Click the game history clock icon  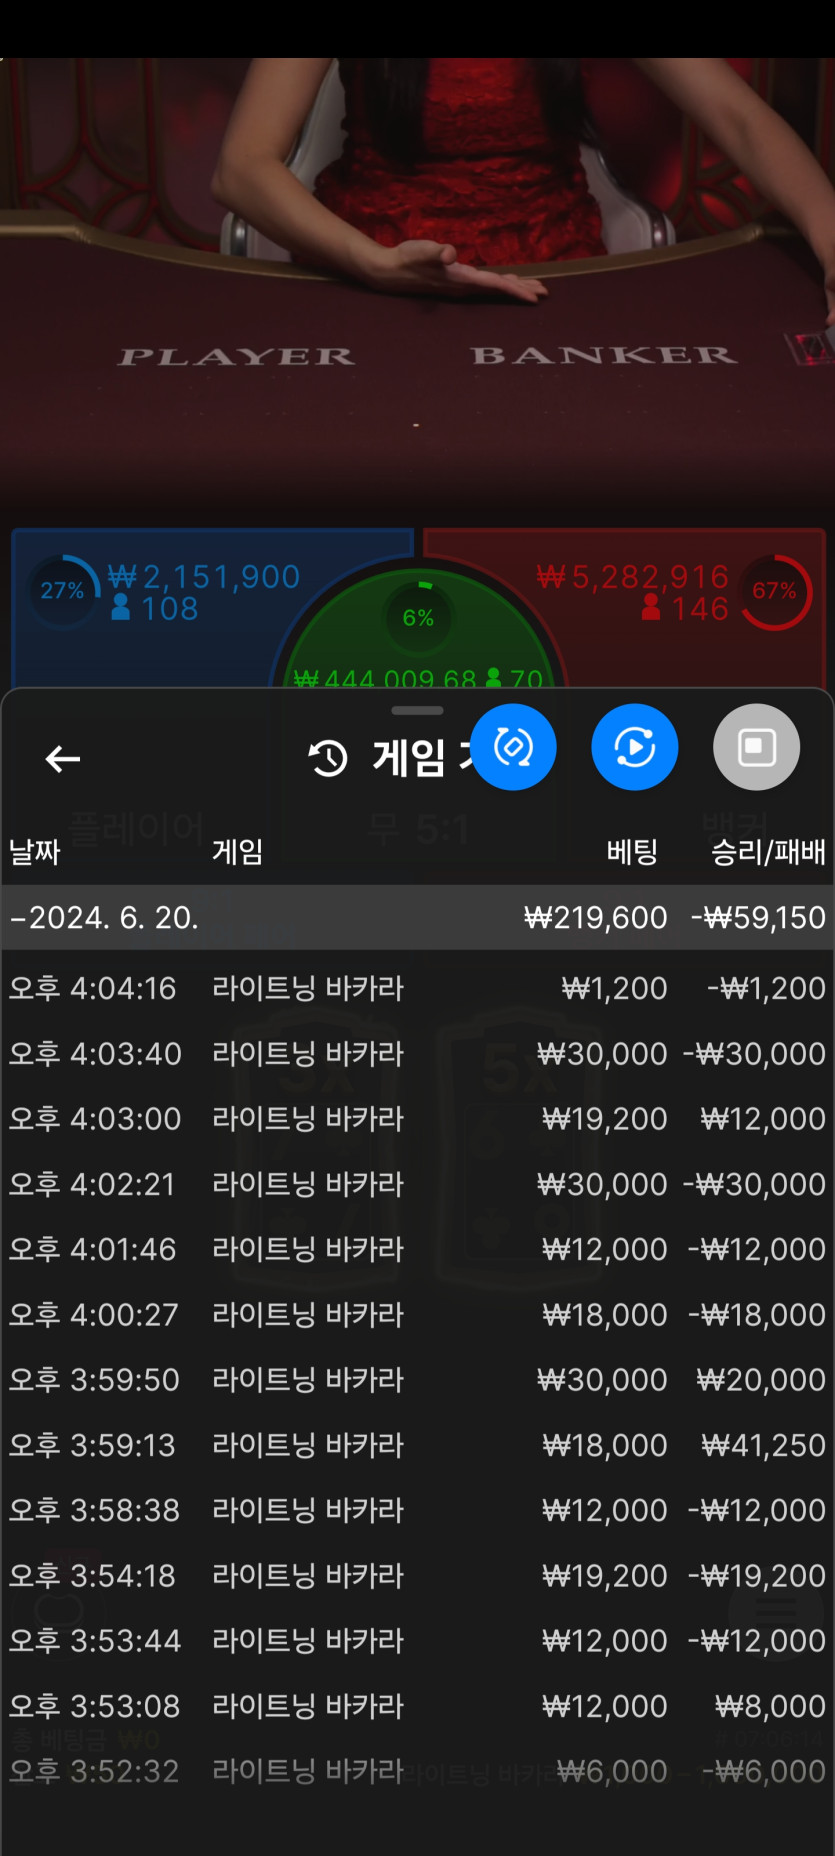[x=328, y=759]
